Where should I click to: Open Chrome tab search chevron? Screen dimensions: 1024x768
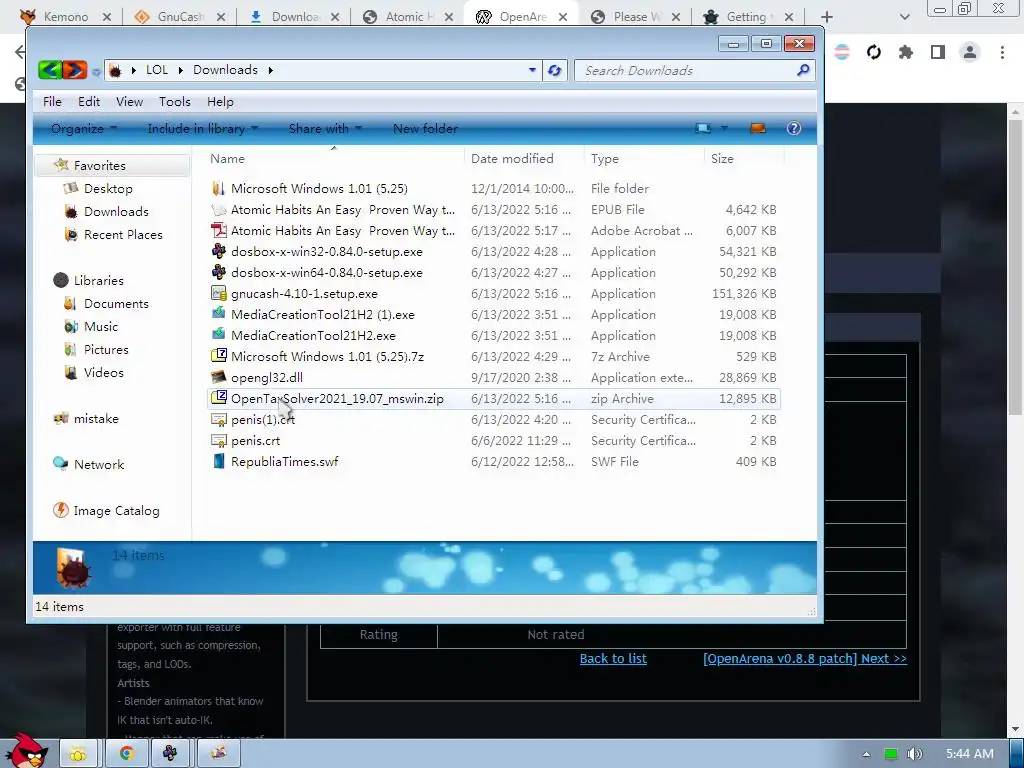pos(904,17)
